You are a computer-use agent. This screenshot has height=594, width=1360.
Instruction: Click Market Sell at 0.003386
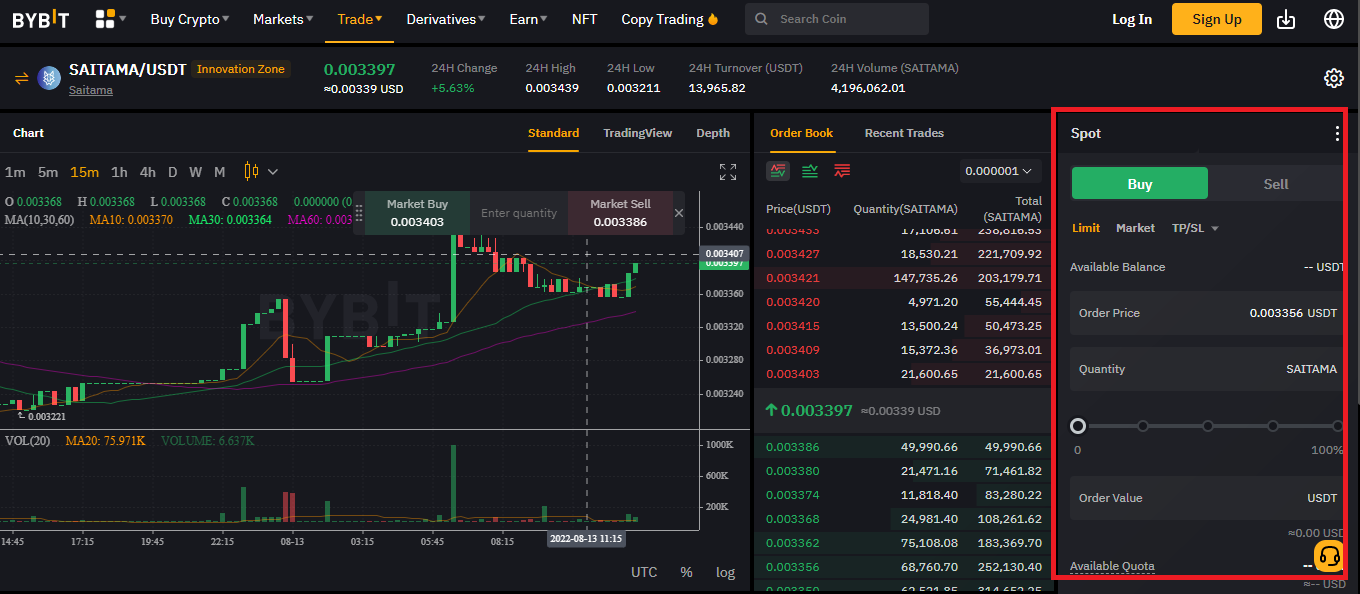[x=620, y=213]
